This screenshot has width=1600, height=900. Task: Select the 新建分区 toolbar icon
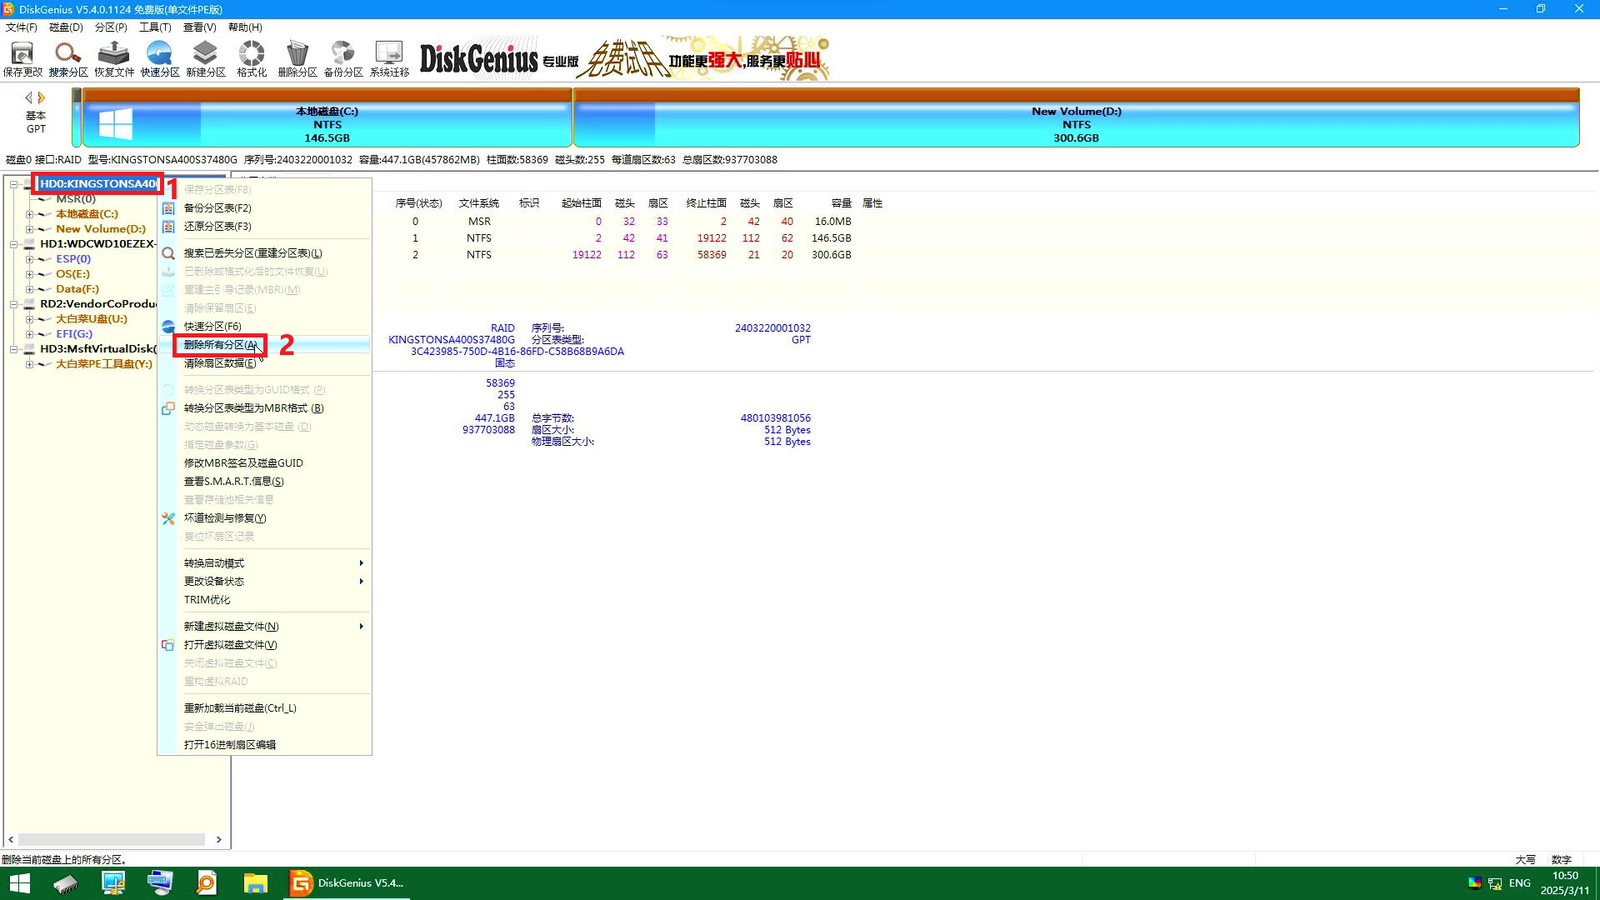click(x=205, y=59)
